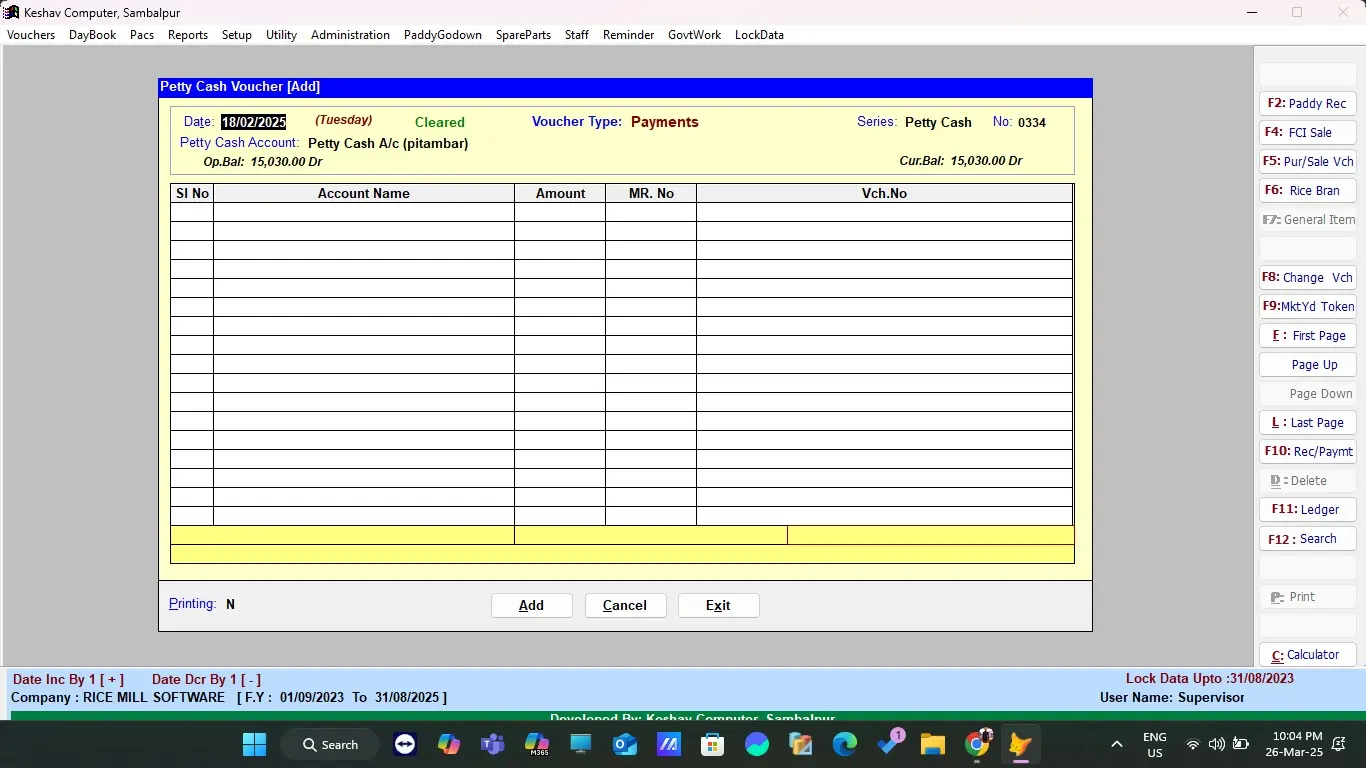Screen dimensions: 1366x768
Task: Click the Exit button
Action: (718, 606)
